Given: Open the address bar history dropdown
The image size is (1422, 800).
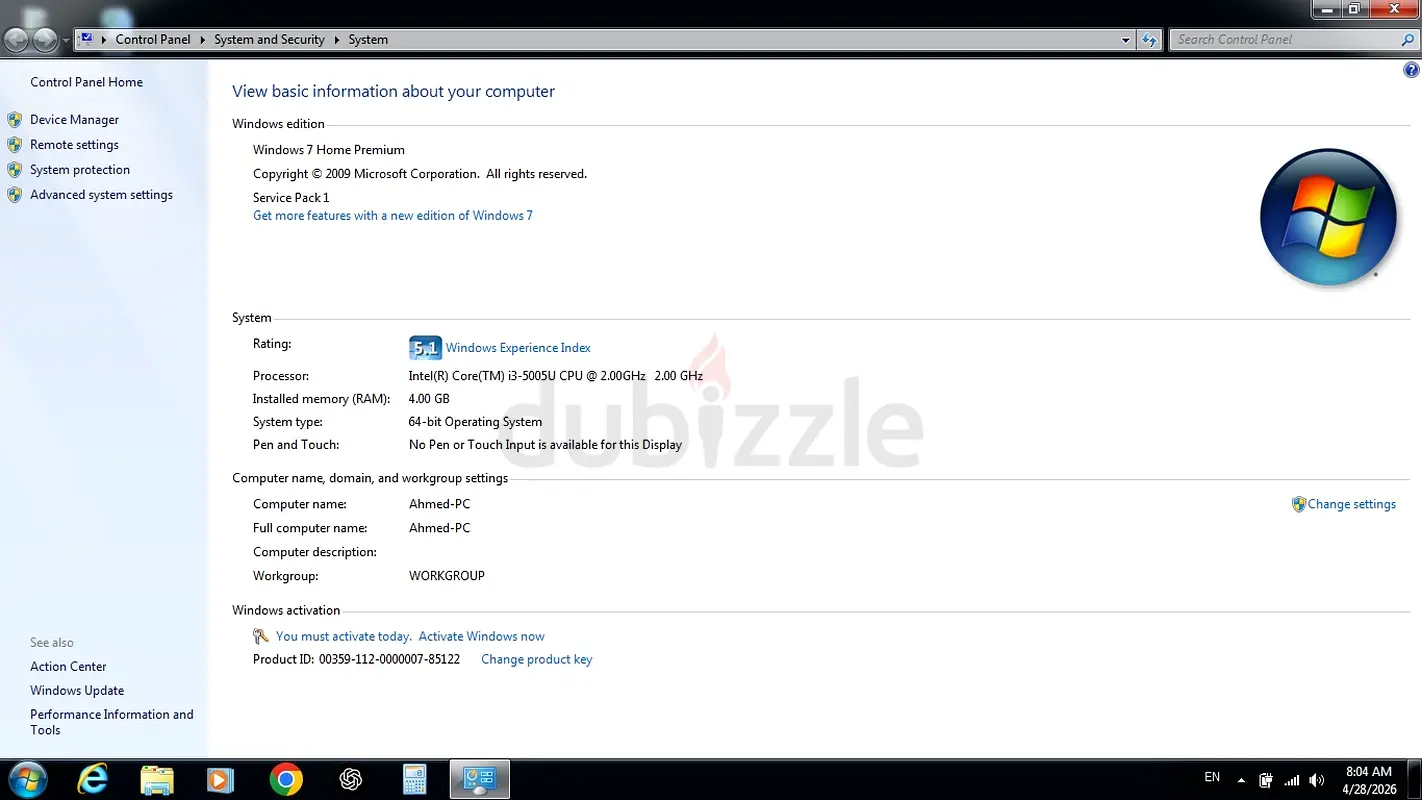Looking at the screenshot, I should pos(1126,40).
